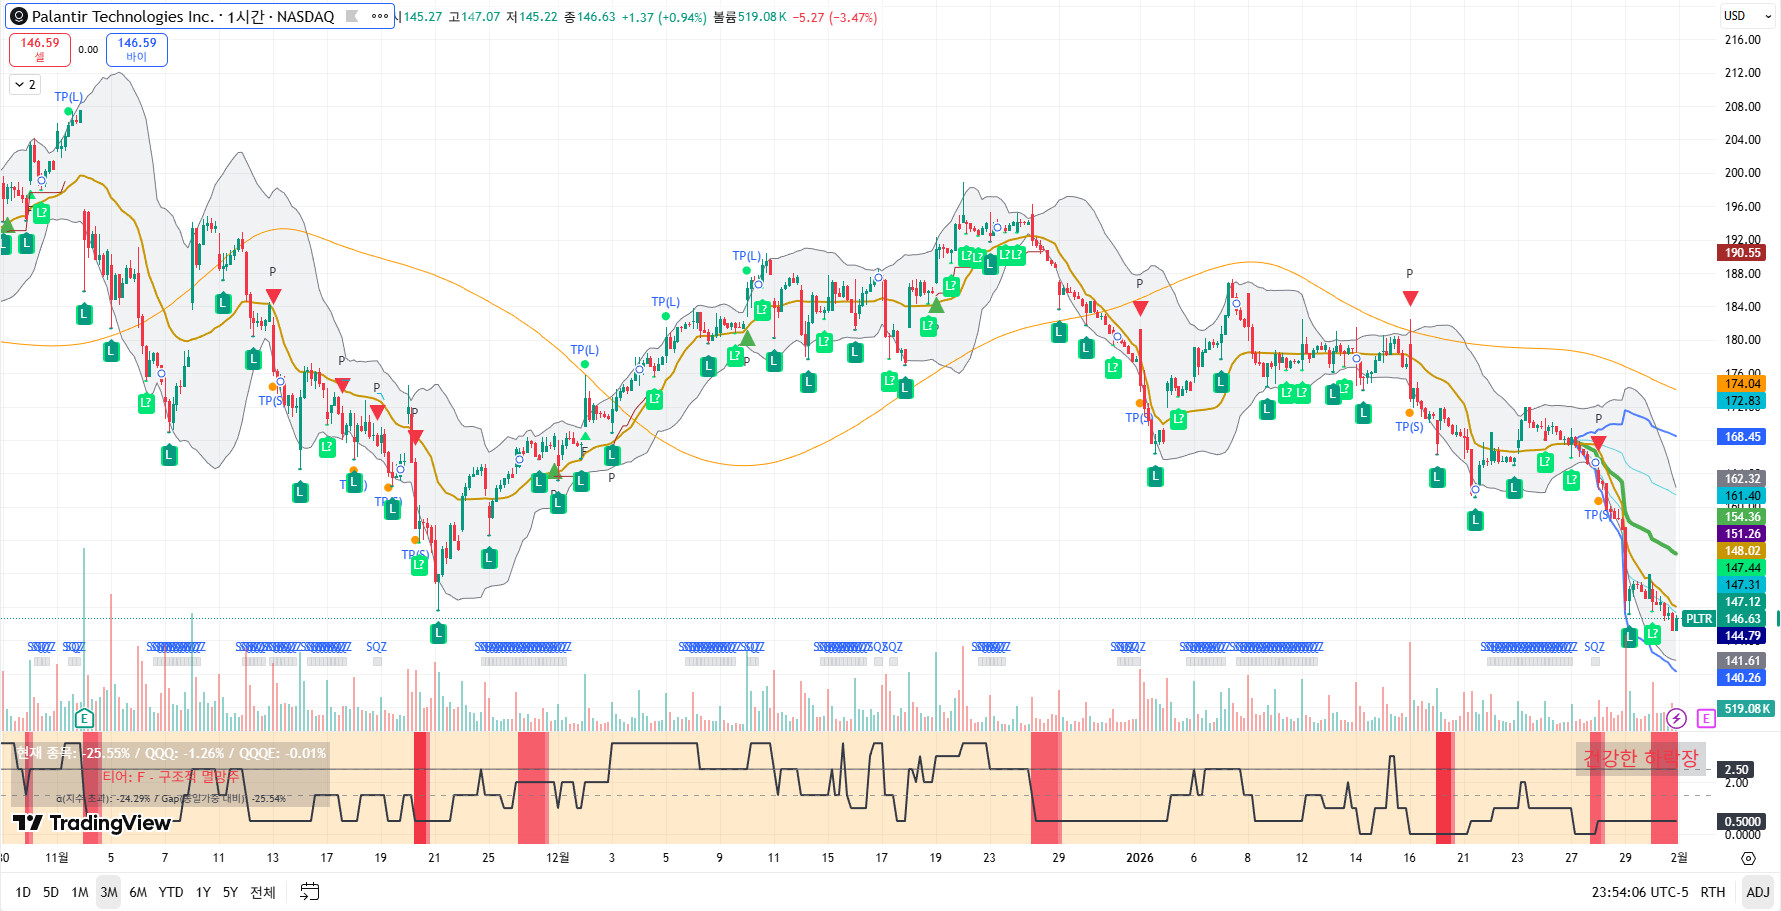Toggle ADJ adjusted data button
This screenshot has width=1781, height=911.
1757,892
